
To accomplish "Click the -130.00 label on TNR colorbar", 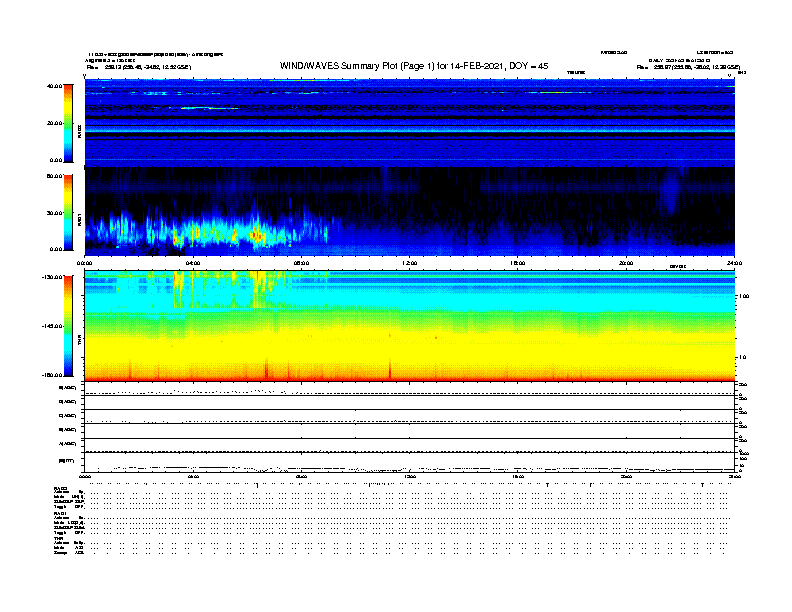I will pyautogui.click(x=53, y=277).
